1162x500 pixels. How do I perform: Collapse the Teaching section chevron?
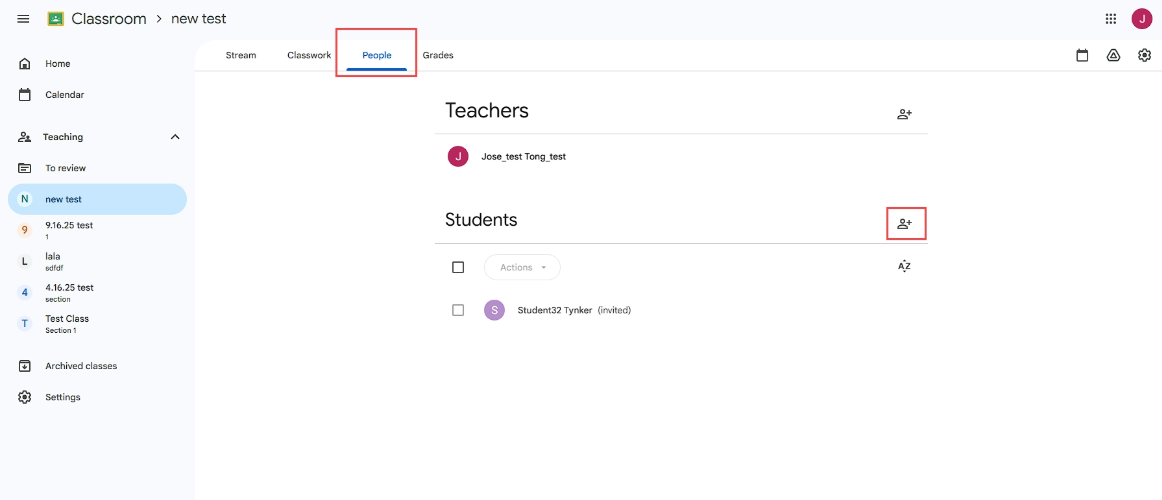(175, 137)
